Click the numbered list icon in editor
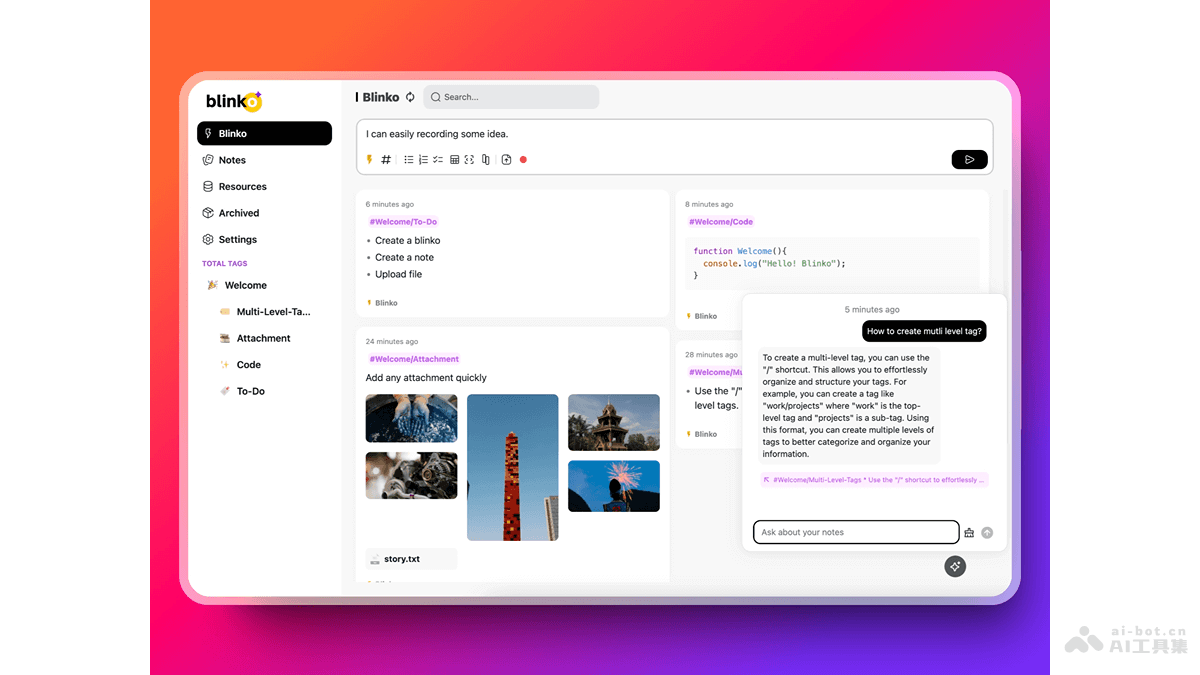1200x675 pixels. 422,159
